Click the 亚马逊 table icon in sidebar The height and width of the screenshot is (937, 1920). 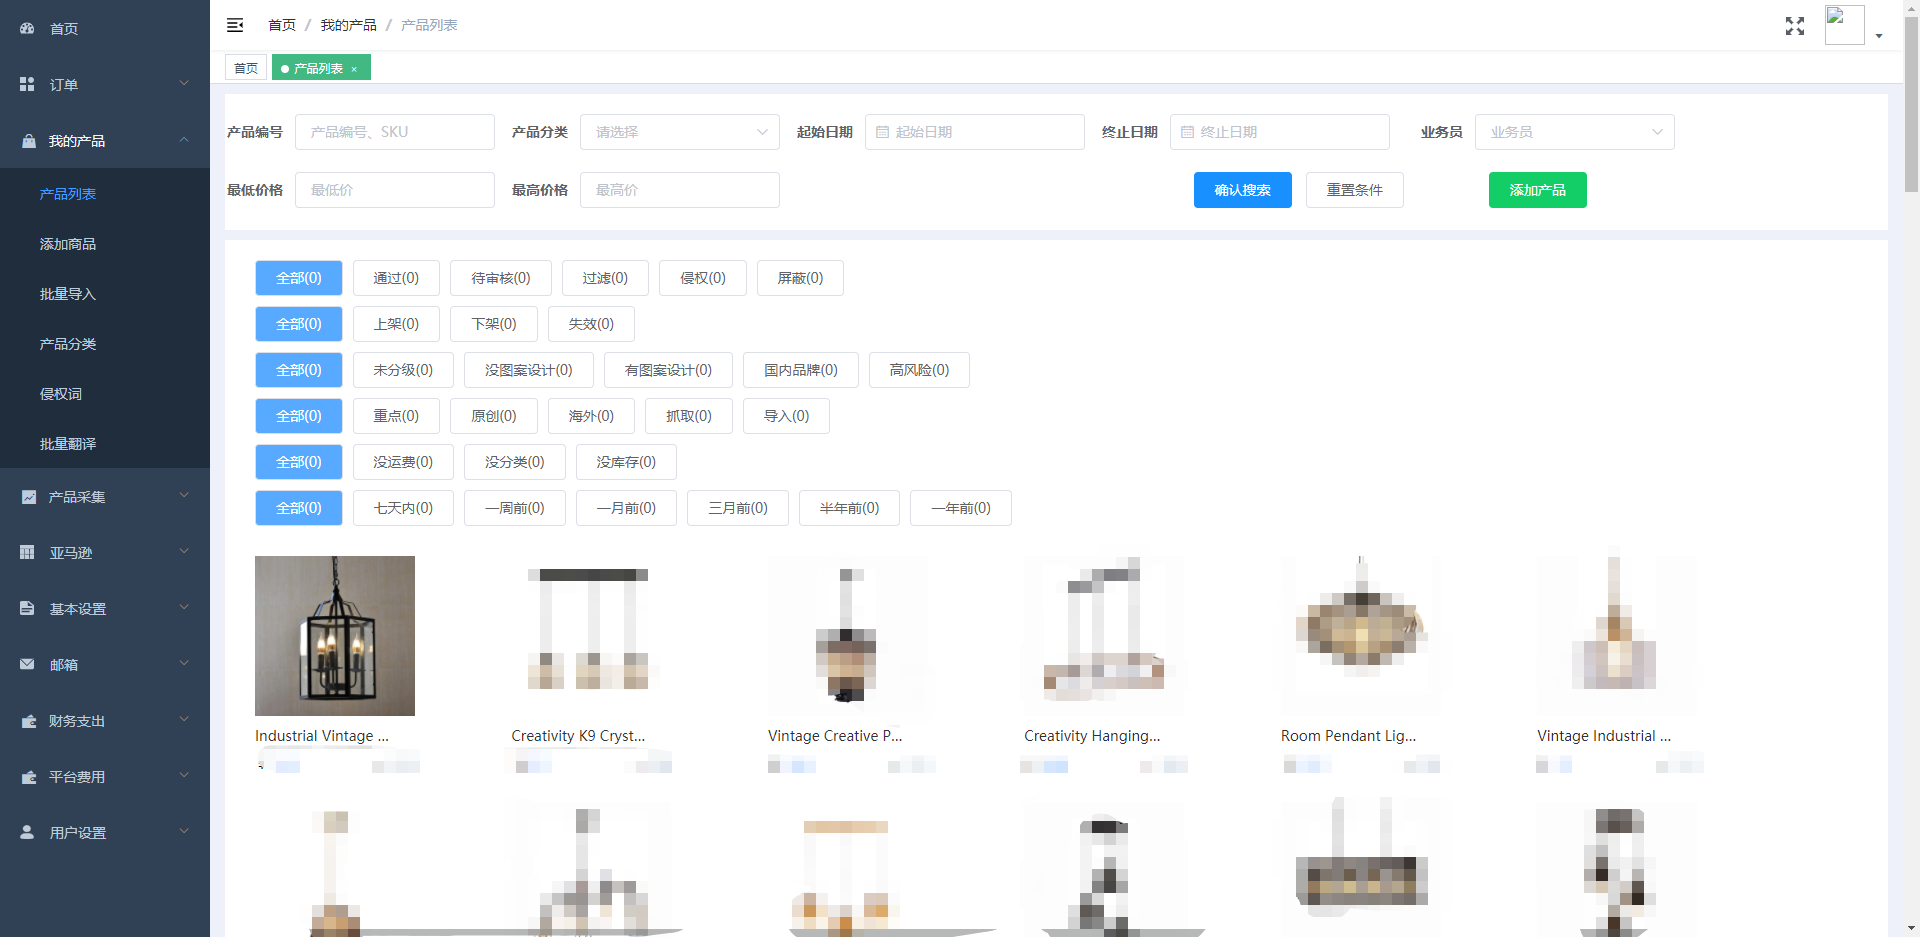[27, 553]
